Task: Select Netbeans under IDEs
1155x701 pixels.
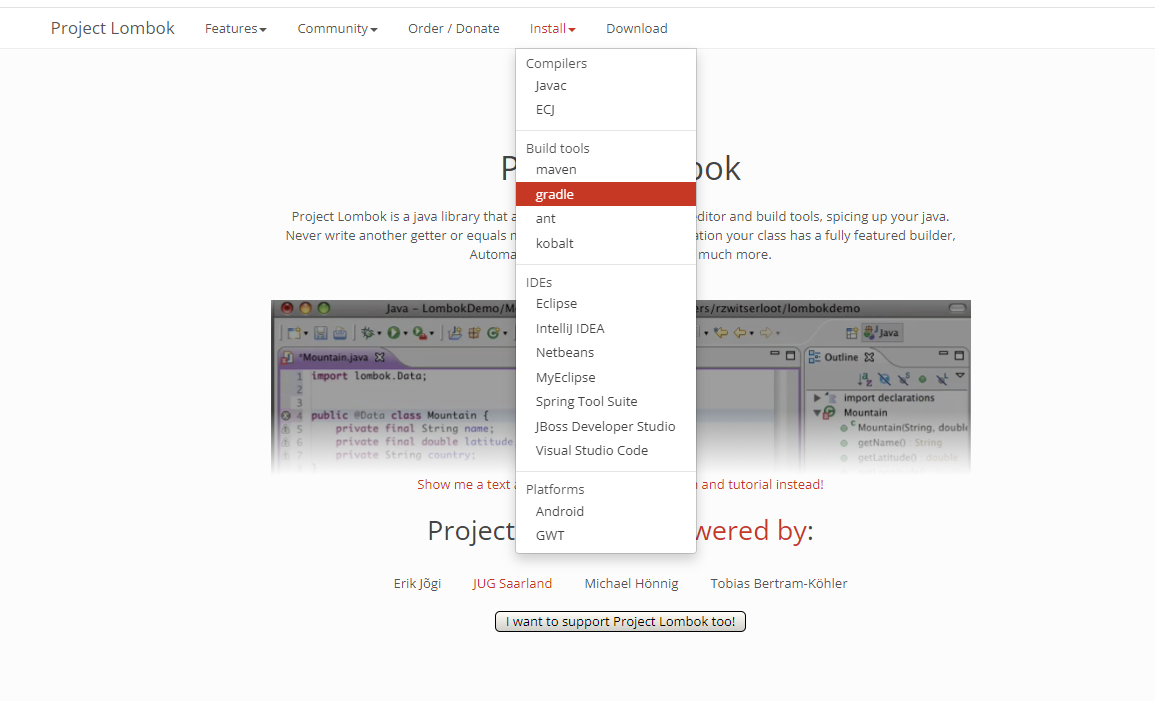Action: pyautogui.click(x=605, y=353)
